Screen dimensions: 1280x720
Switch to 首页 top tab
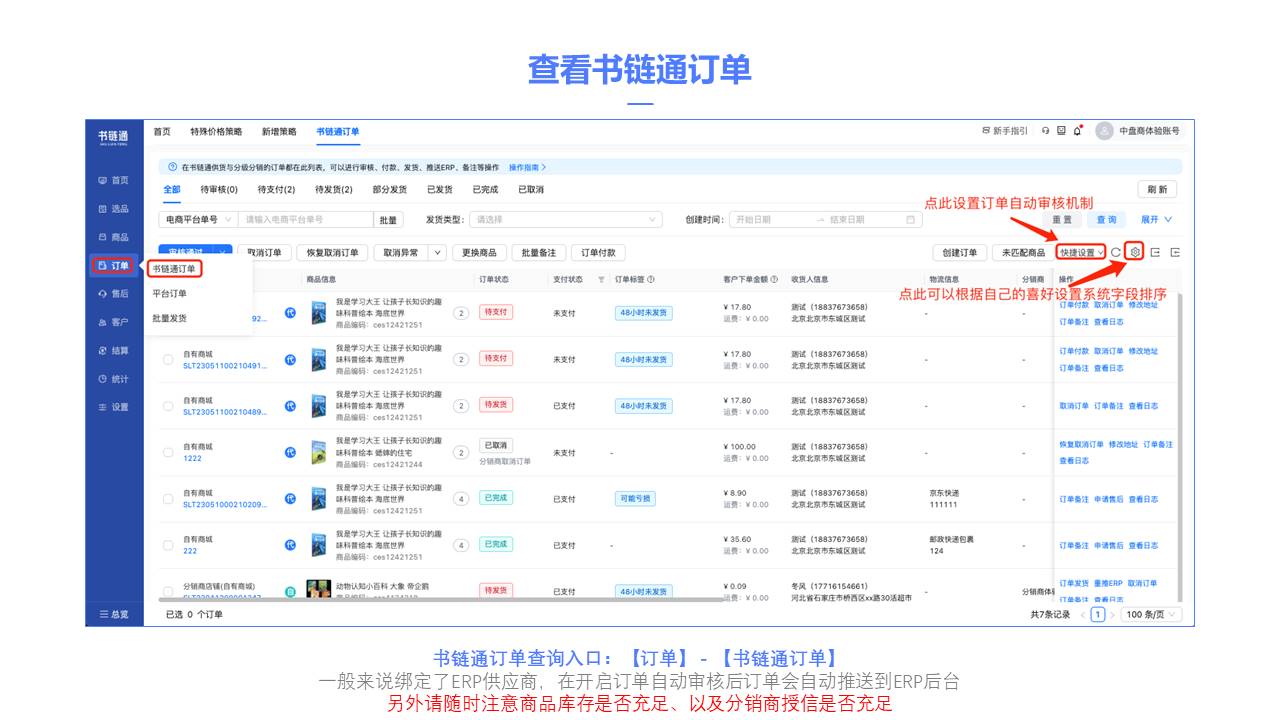pyautogui.click(x=162, y=131)
